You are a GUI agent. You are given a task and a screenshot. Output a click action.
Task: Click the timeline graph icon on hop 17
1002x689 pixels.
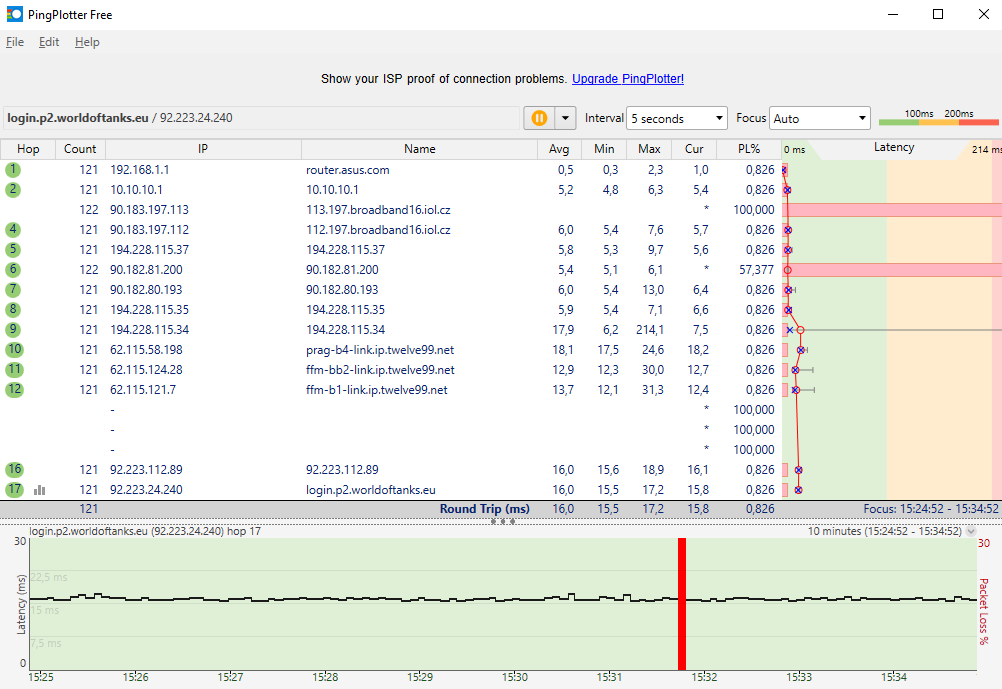[40, 490]
